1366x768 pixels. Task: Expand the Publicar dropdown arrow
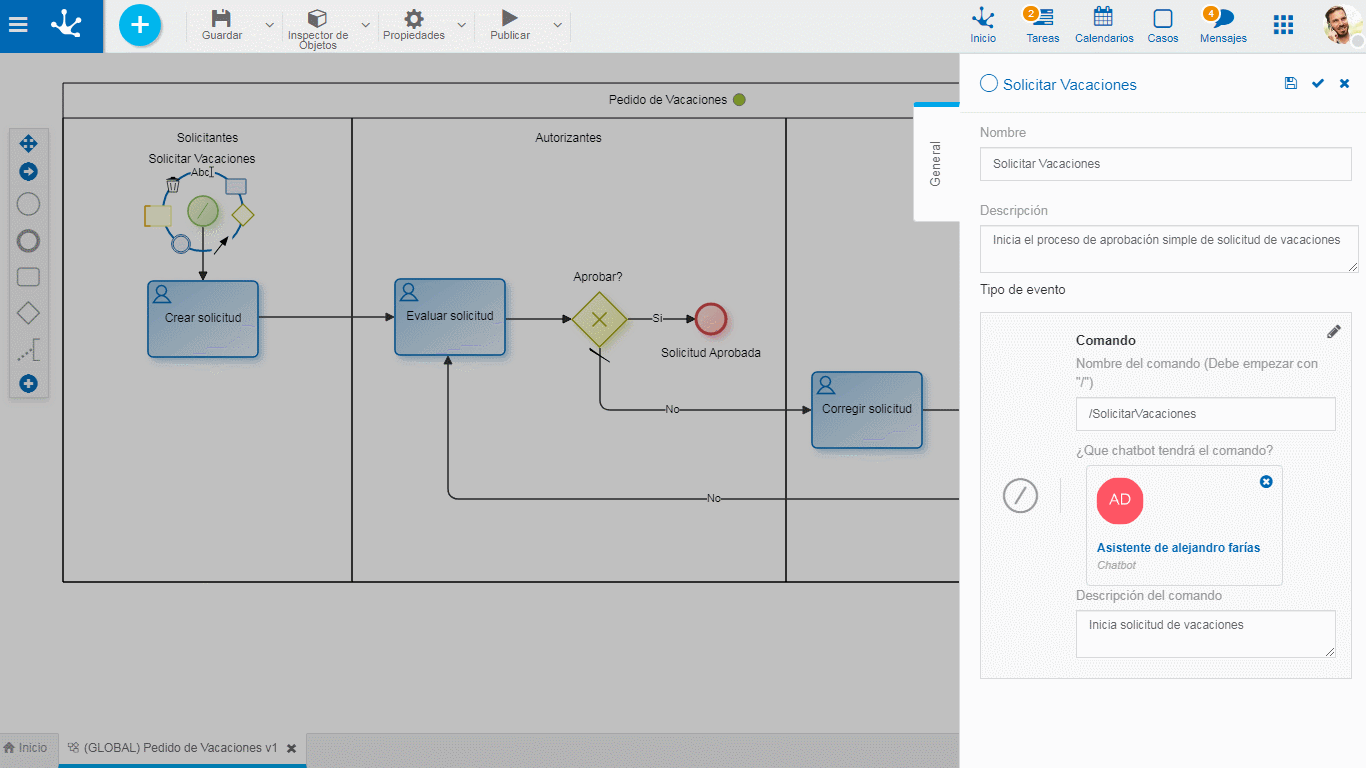click(x=557, y=25)
